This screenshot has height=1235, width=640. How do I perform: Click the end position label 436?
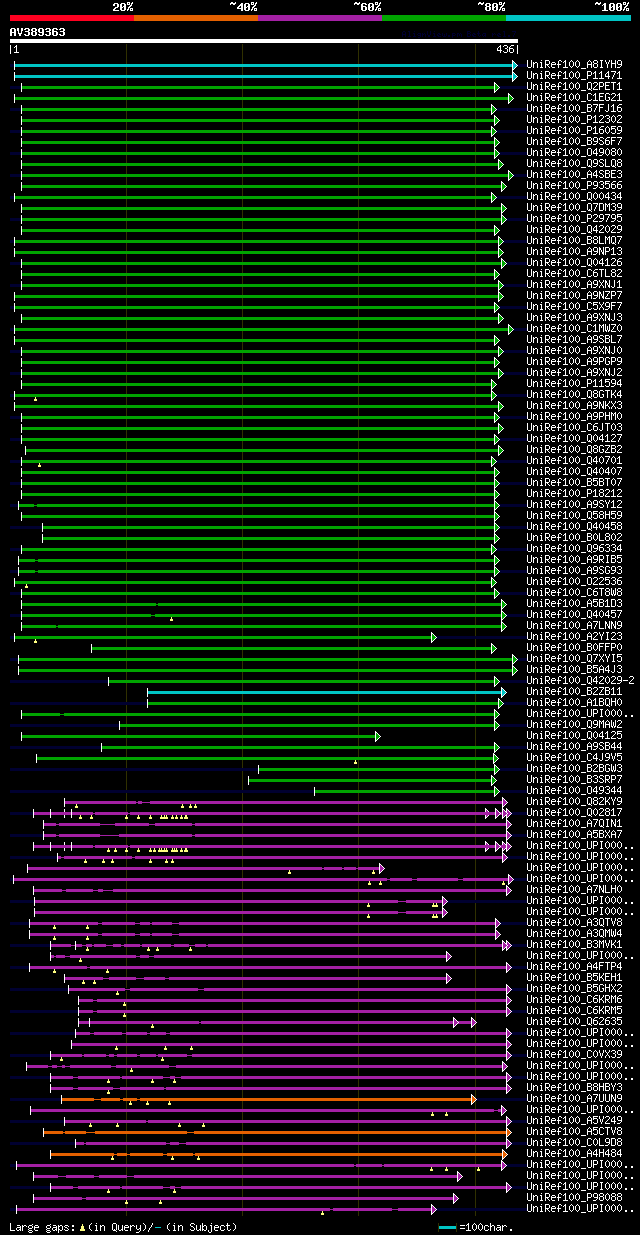(505, 50)
